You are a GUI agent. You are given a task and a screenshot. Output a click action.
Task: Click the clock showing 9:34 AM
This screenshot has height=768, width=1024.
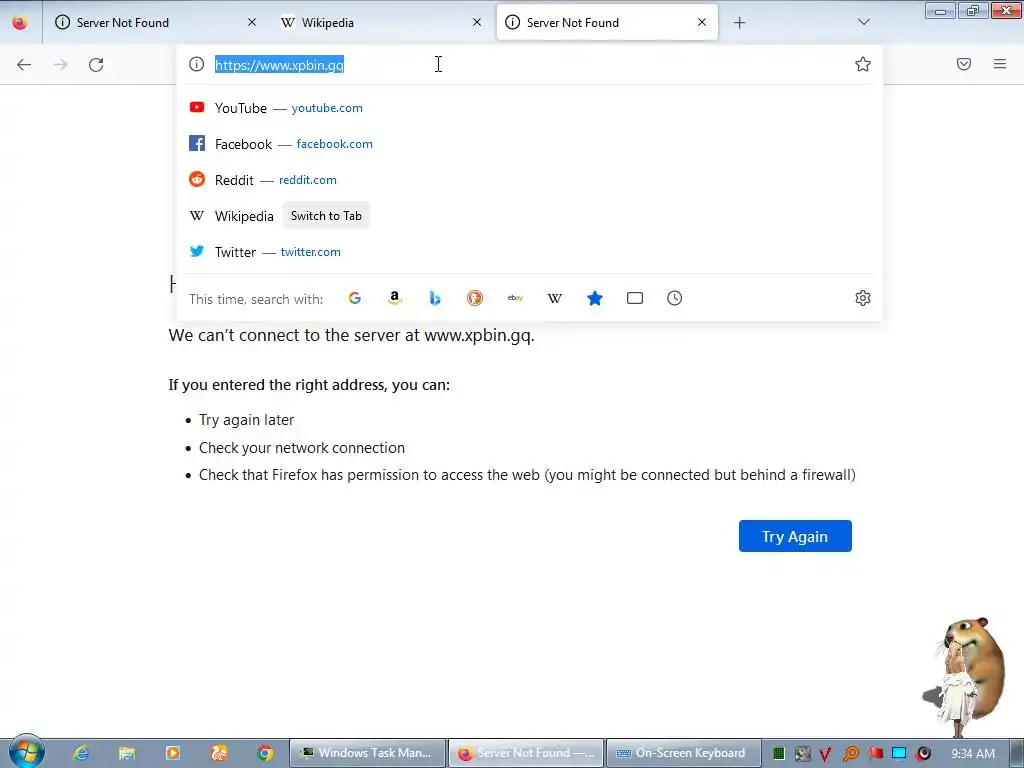[972, 753]
